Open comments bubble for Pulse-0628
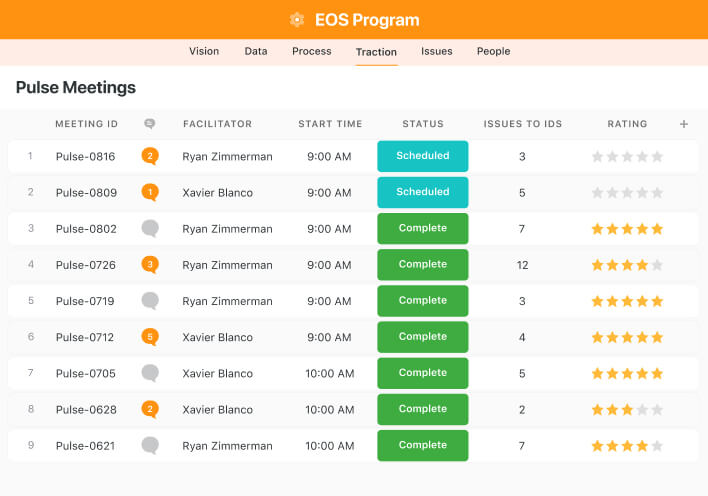This screenshot has height=496, width=708. click(x=150, y=409)
